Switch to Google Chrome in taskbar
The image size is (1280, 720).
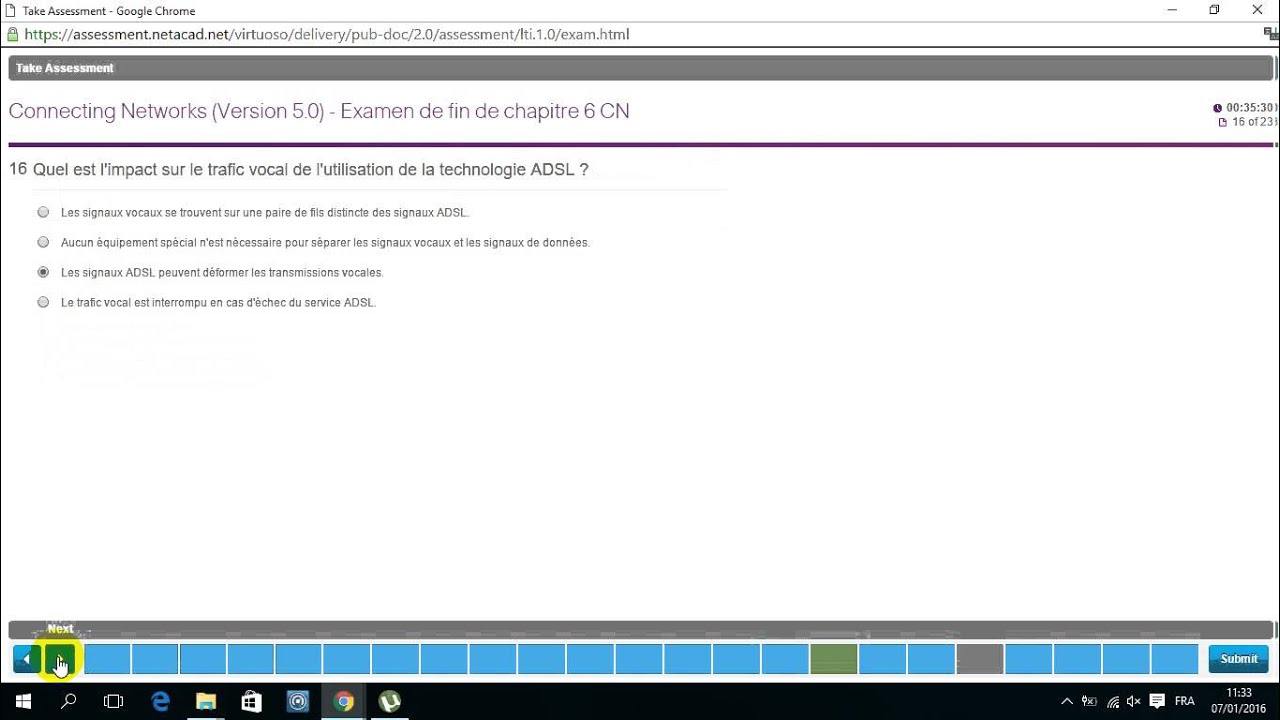344,701
